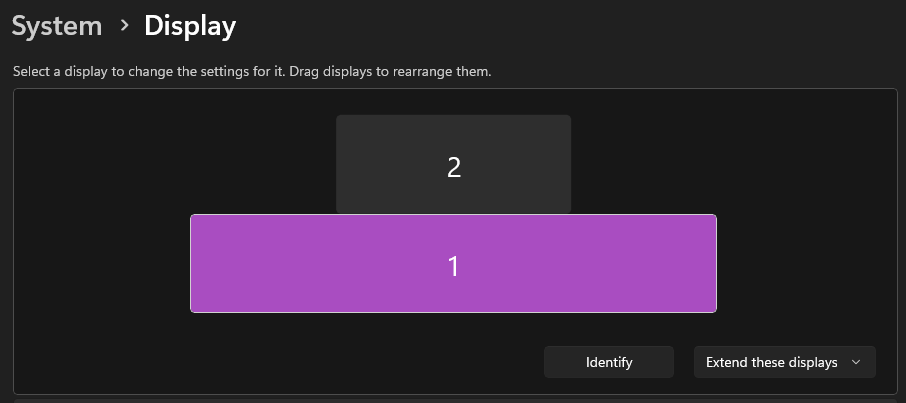906x403 pixels.
Task: Select display 2 in the arrangement
Action: tap(453, 150)
